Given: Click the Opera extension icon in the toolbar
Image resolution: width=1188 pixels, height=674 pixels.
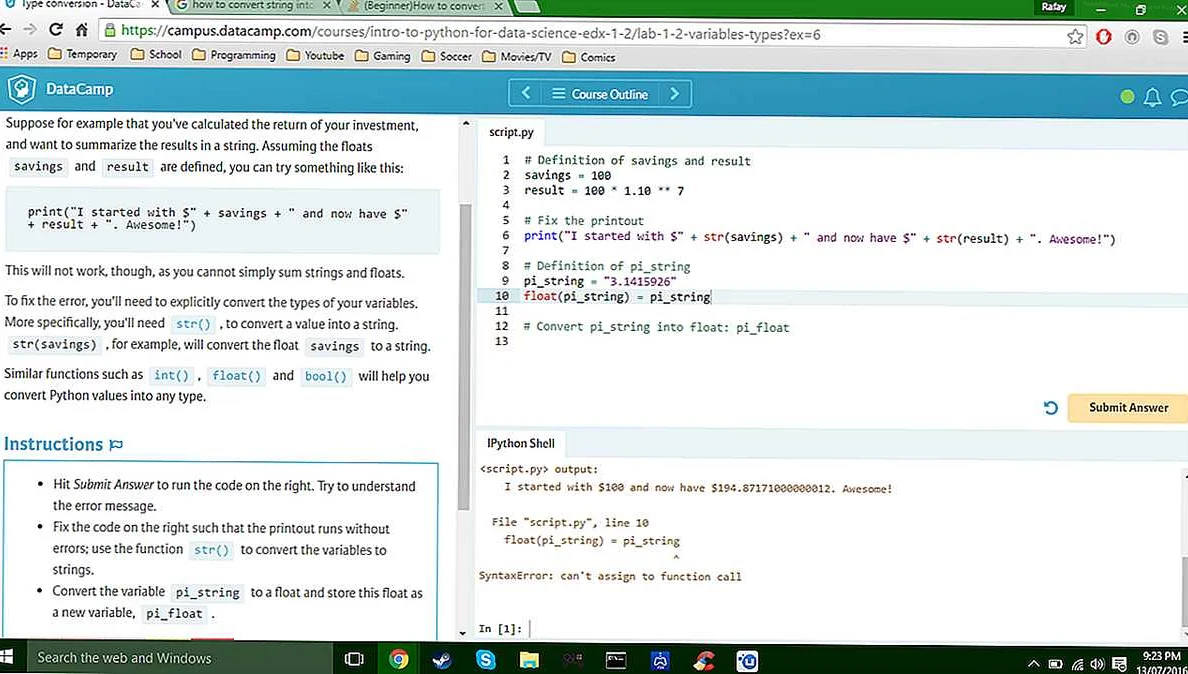Looking at the screenshot, I should click(x=1104, y=36).
